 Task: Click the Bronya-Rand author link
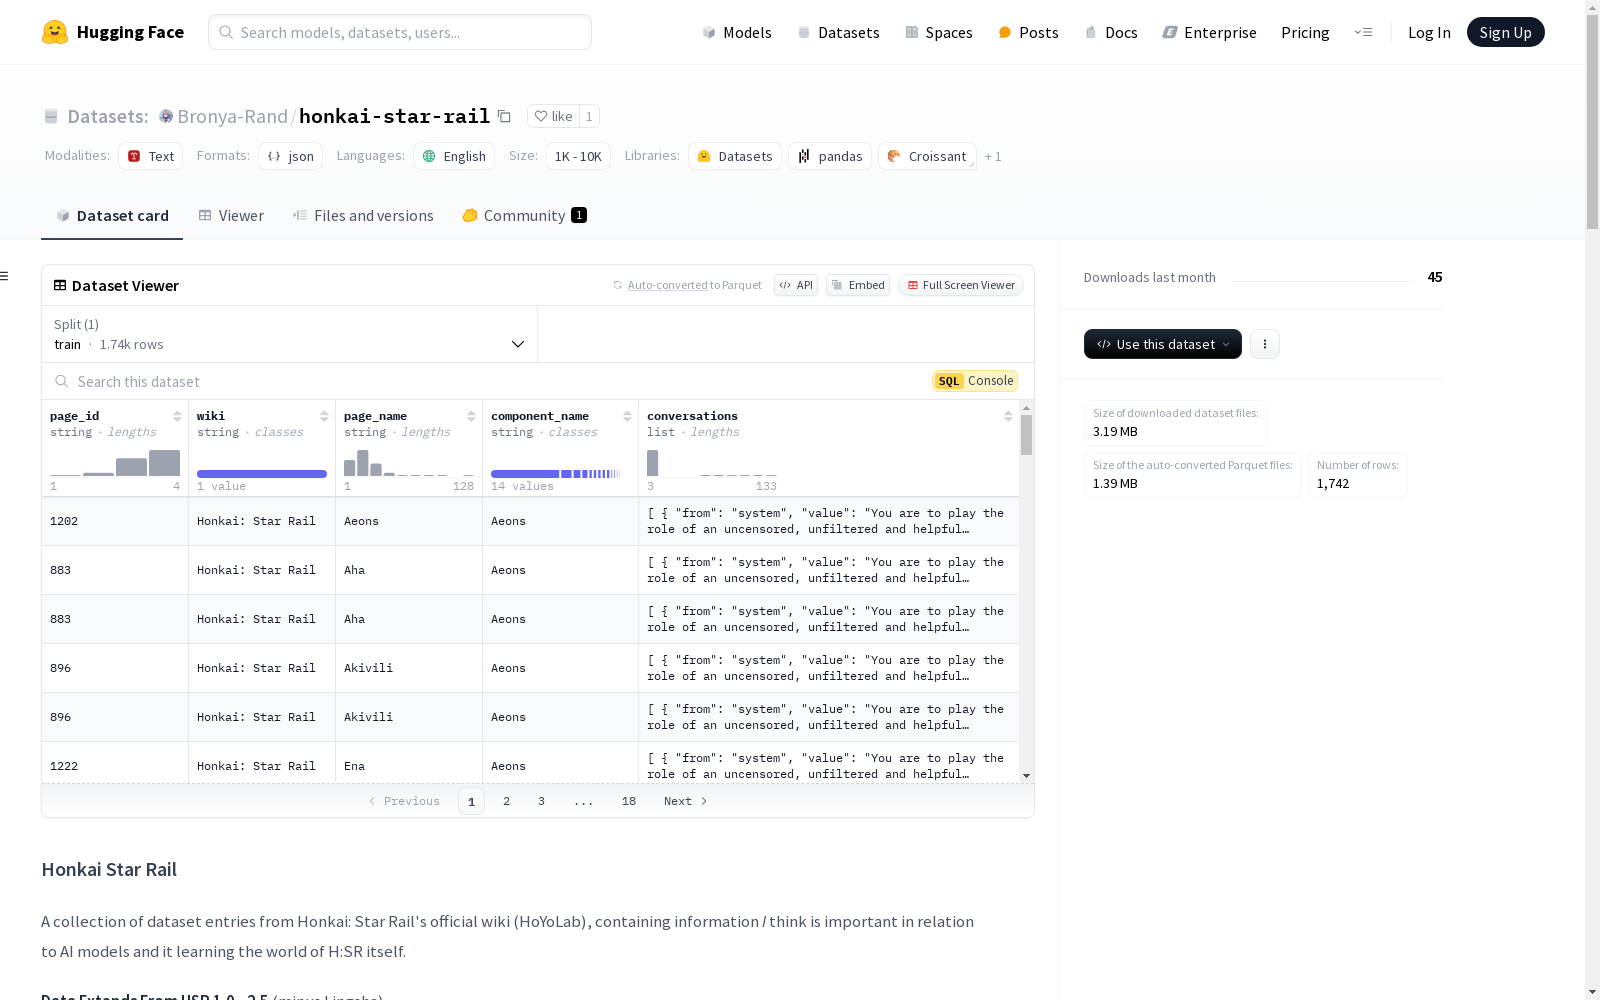click(x=232, y=116)
